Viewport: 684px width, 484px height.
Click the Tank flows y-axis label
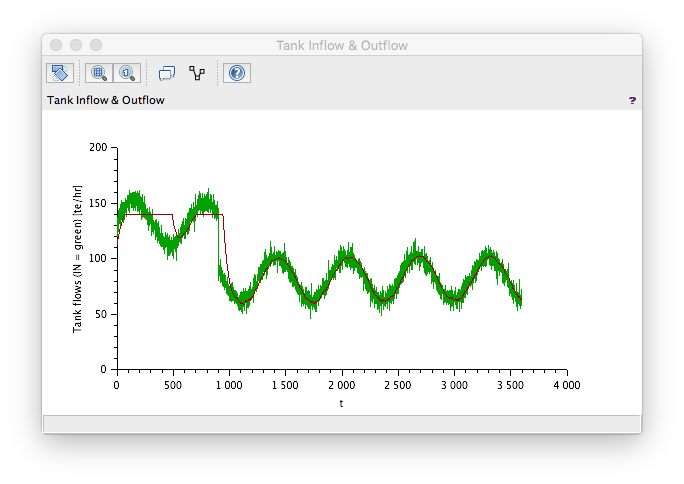point(77,259)
